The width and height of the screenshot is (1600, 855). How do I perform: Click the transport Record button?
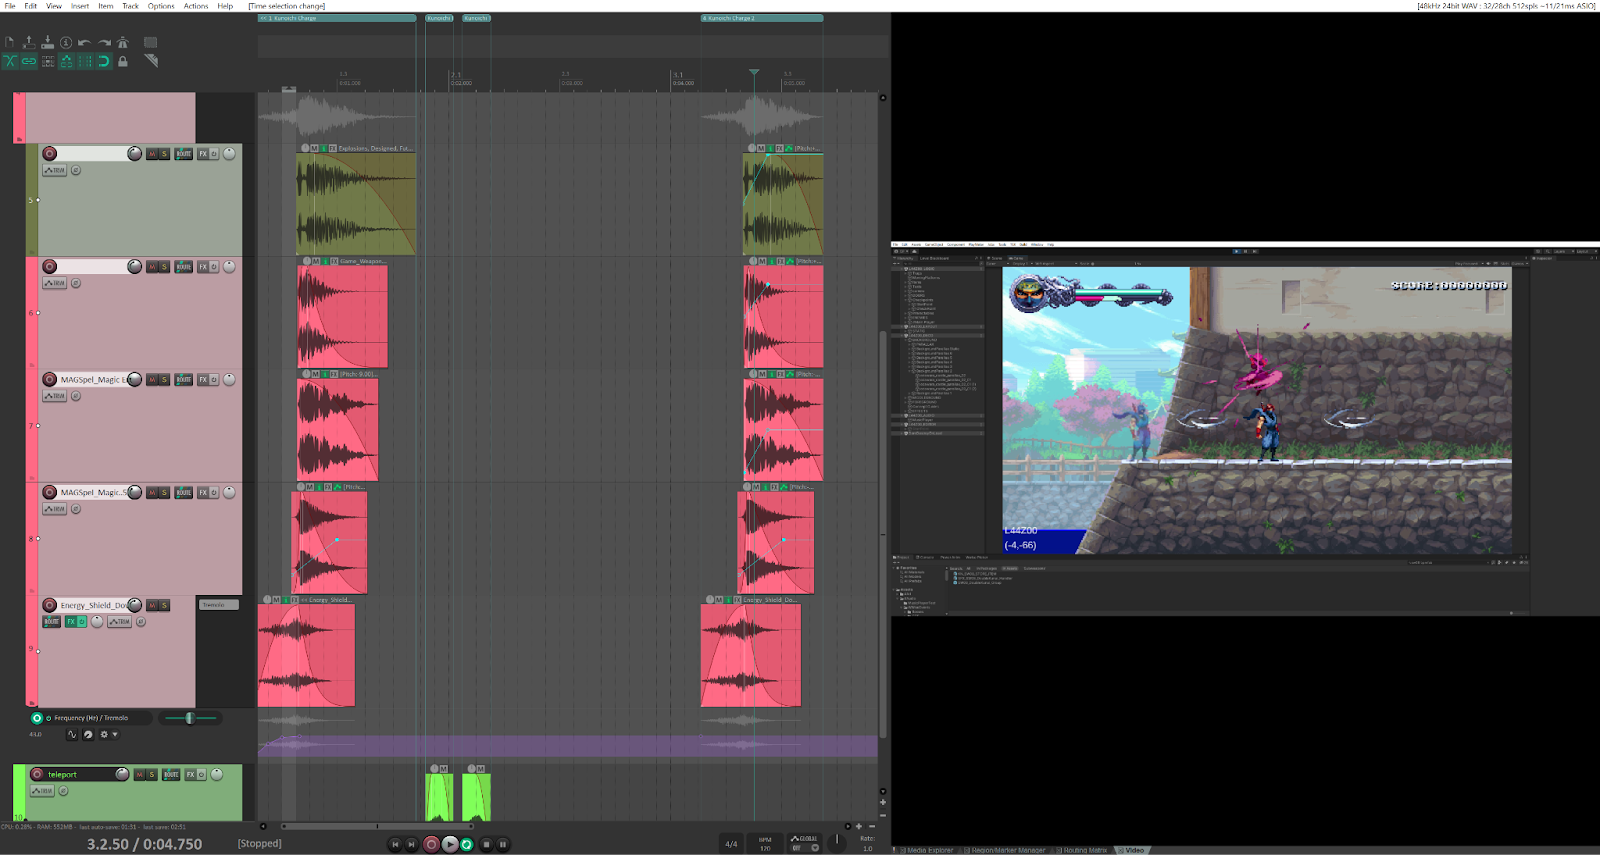(x=431, y=844)
